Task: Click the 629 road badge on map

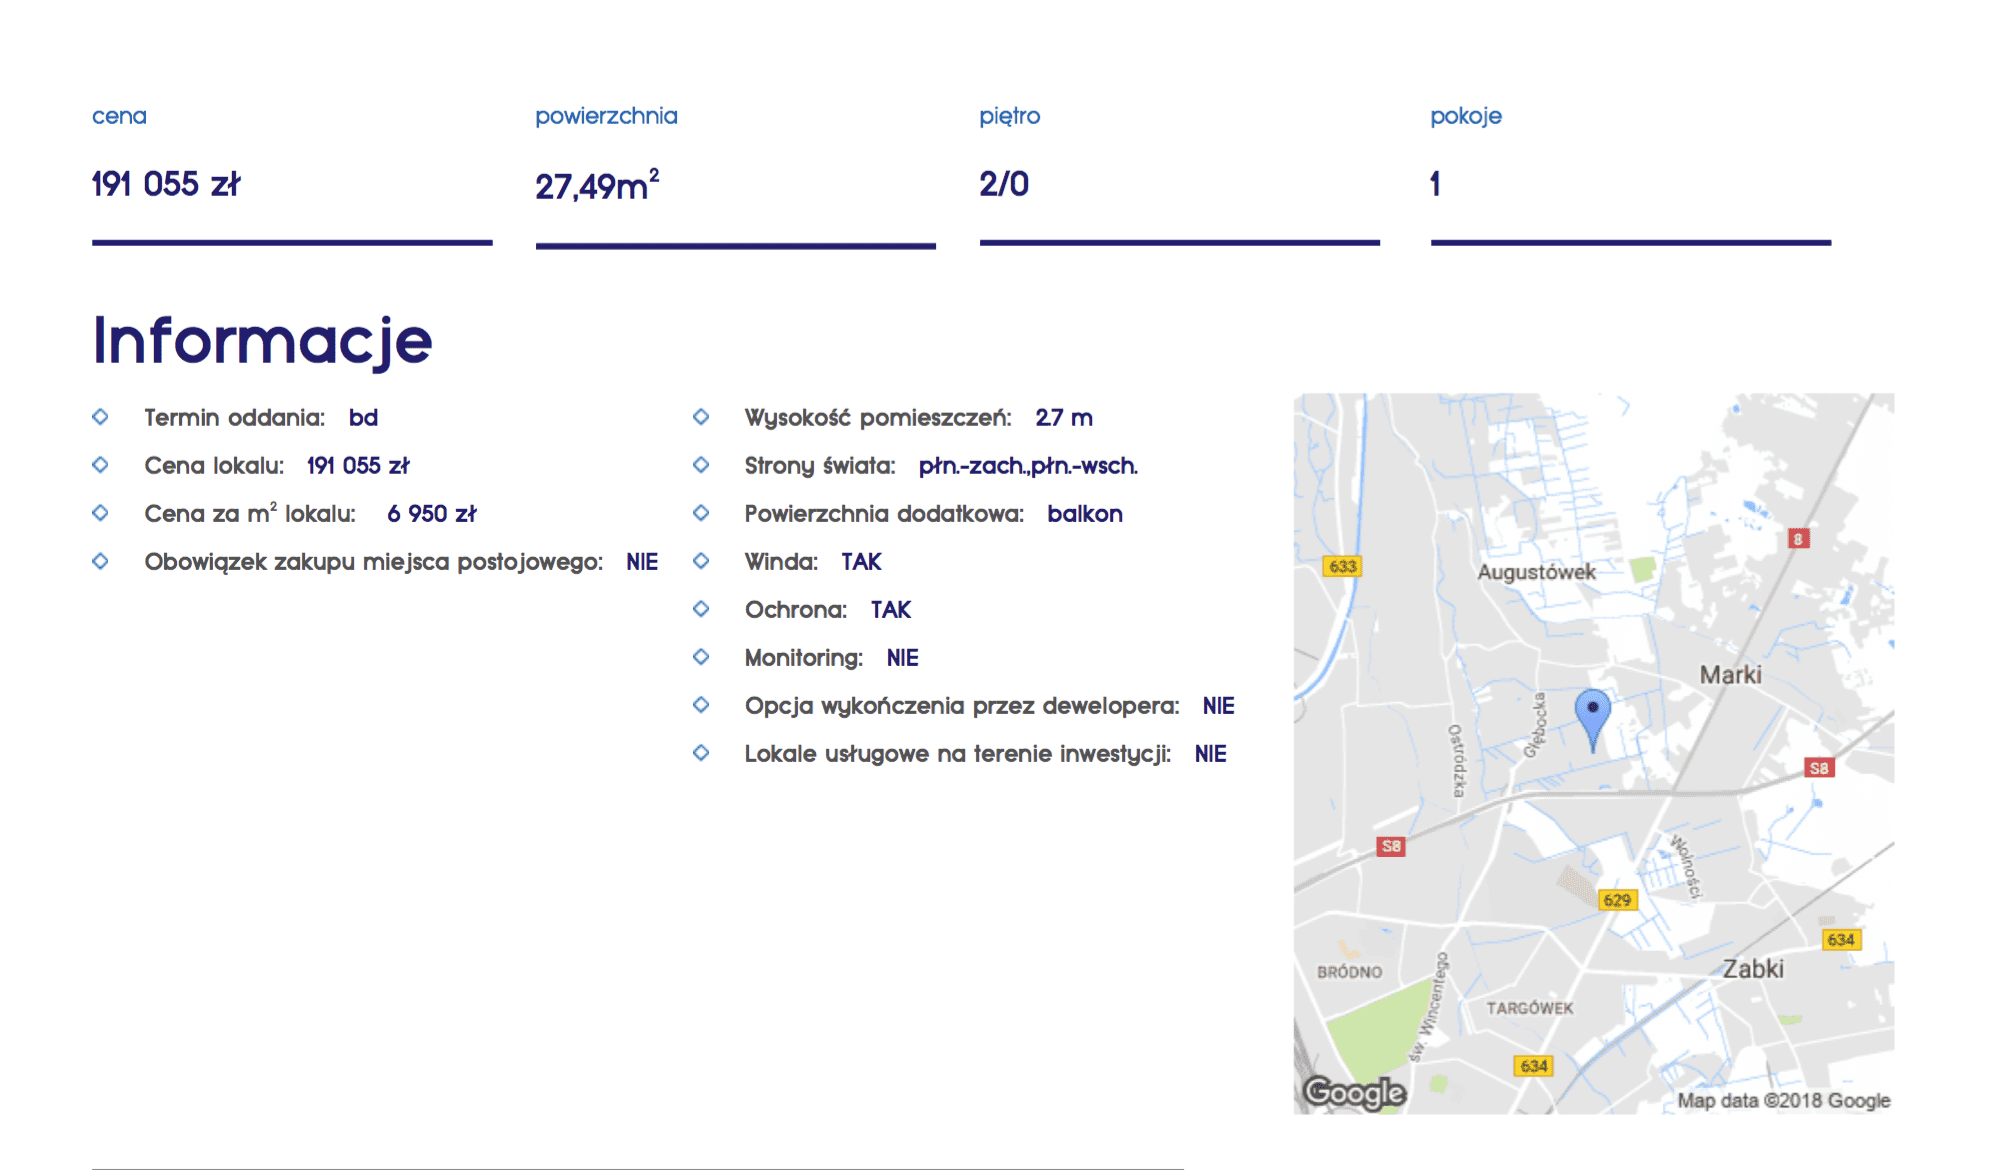Action: coord(1616,900)
